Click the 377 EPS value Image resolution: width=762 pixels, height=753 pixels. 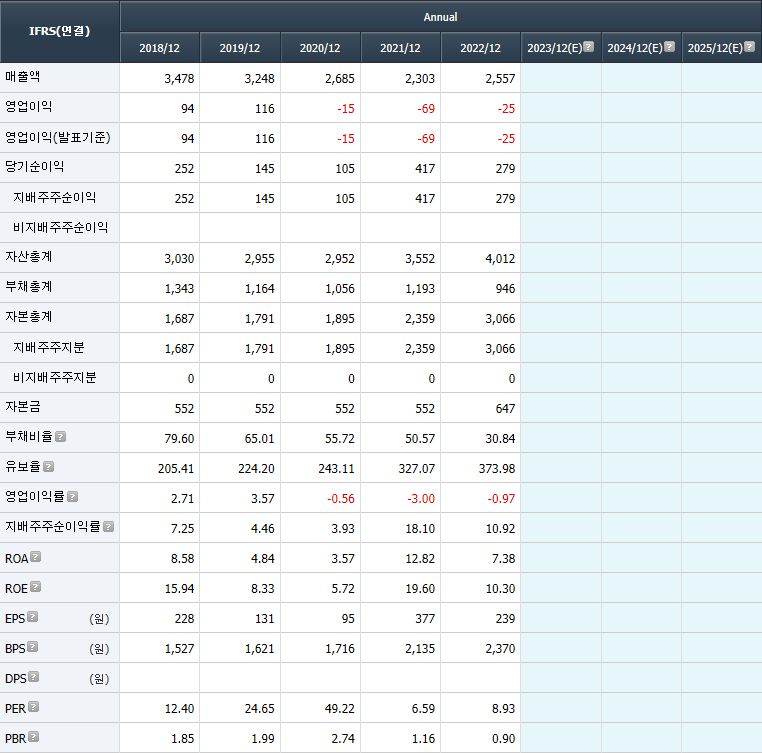click(x=425, y=619)
